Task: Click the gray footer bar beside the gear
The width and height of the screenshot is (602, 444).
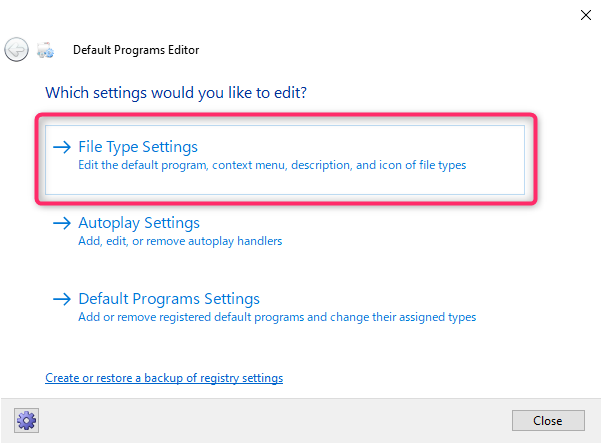Action: click(x=269, y=421)
